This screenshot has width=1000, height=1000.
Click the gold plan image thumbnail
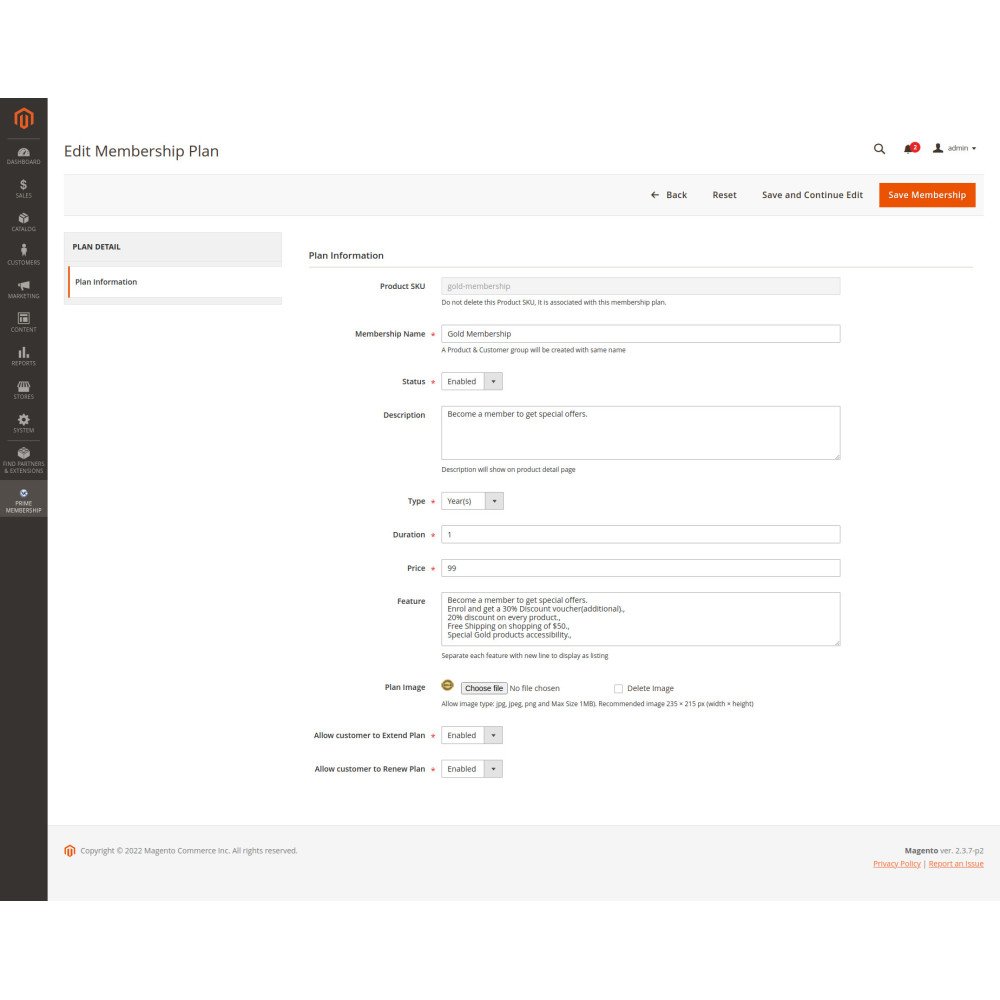tap(448, 686)
